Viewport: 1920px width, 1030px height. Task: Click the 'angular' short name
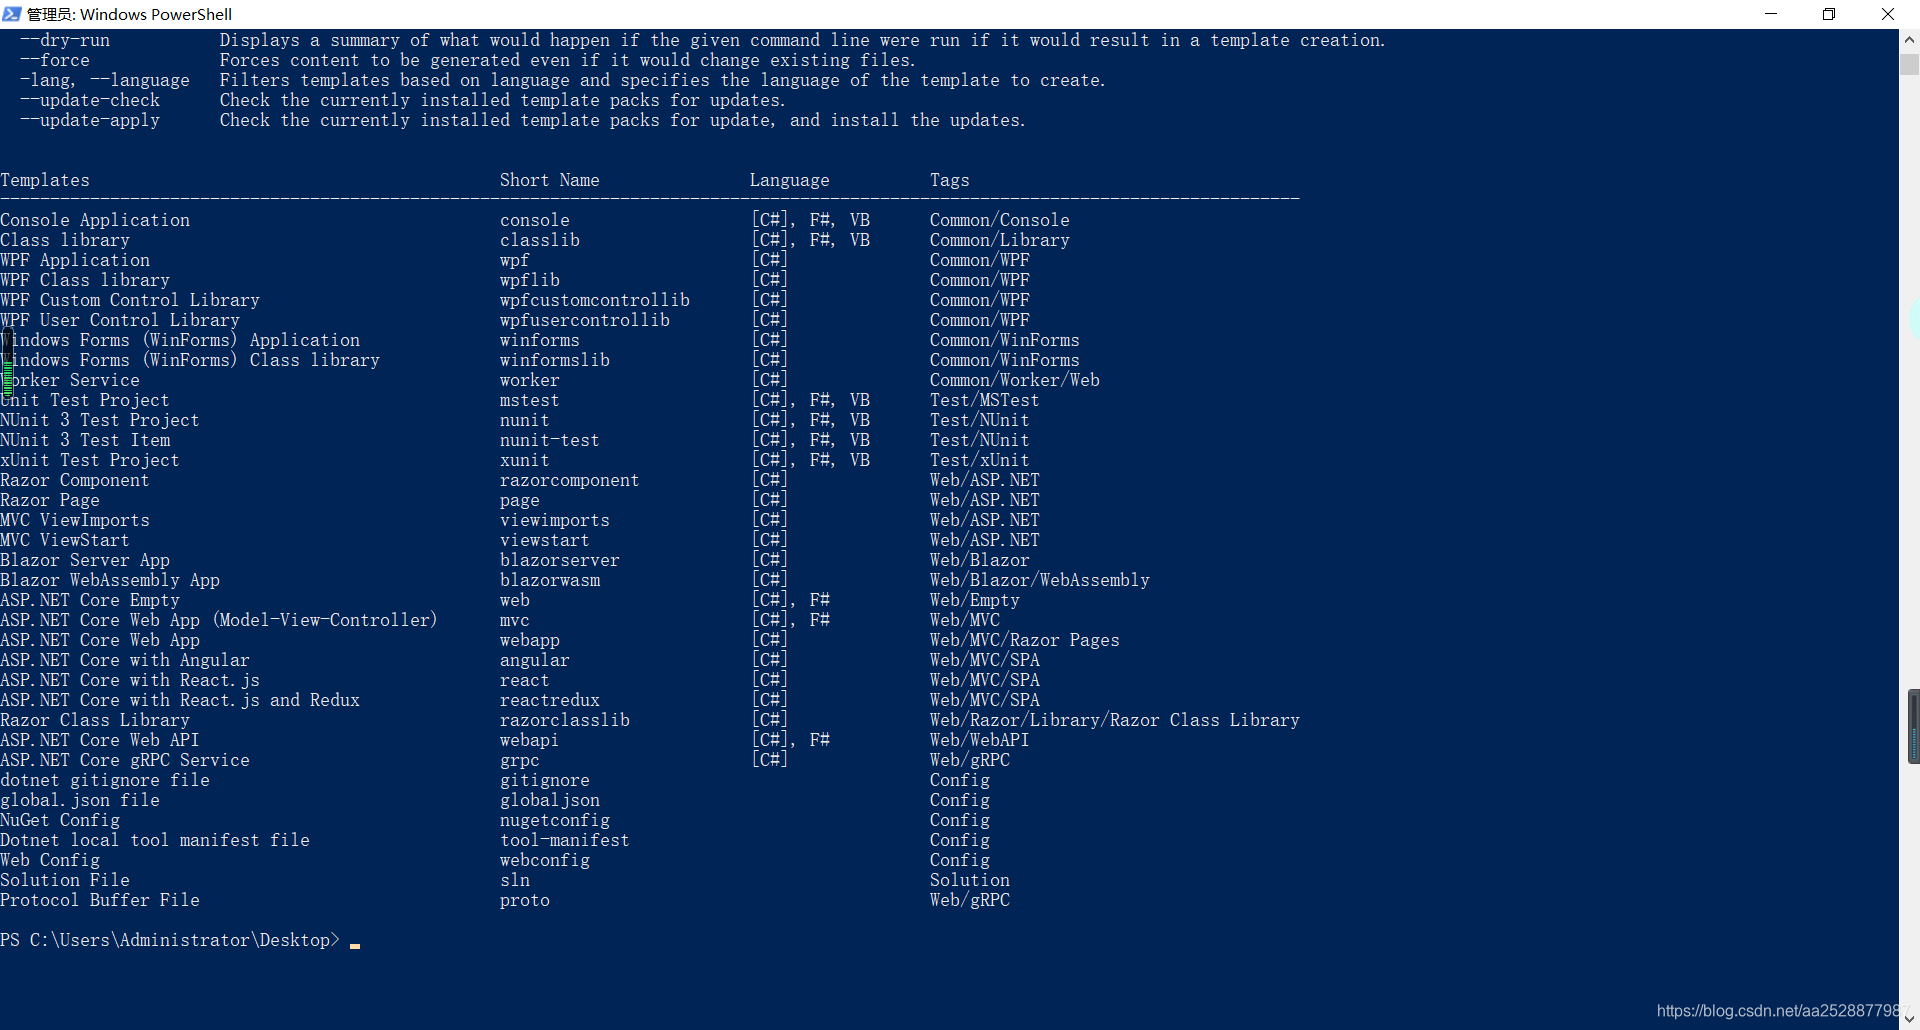[535, 660]
